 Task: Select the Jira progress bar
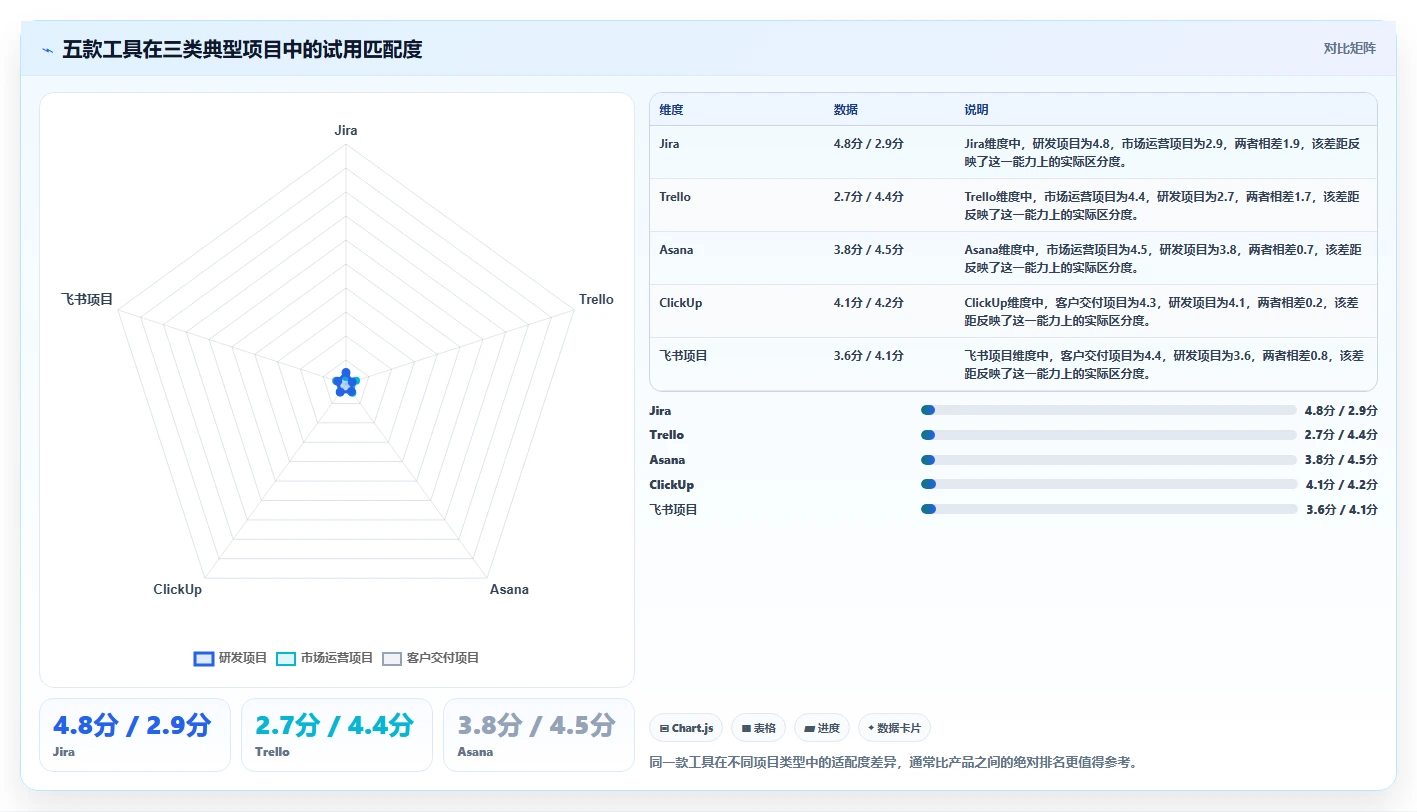click(x=1108, y=410)
